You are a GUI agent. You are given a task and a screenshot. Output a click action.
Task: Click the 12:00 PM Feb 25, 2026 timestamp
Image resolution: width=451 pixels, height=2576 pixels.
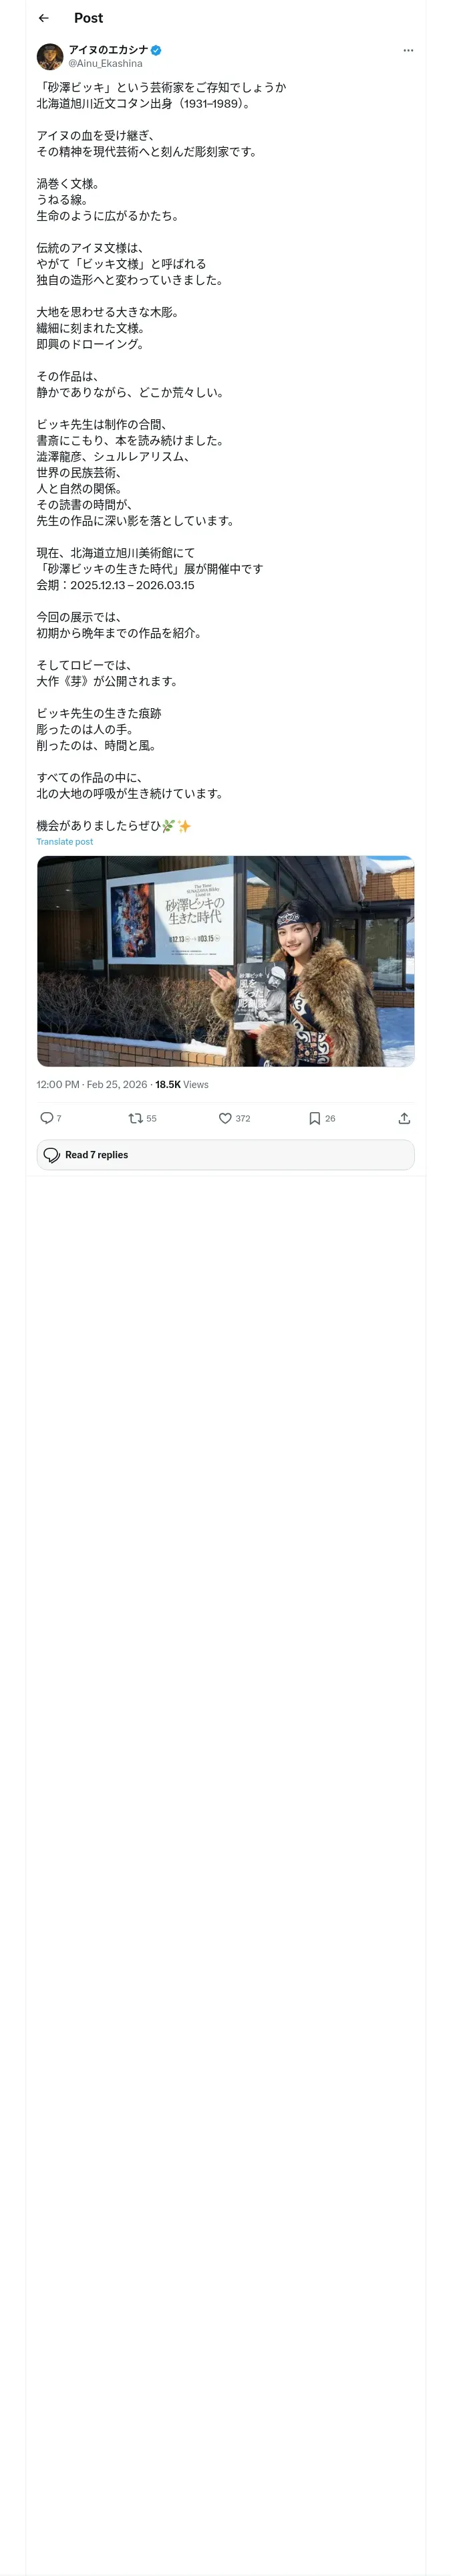(92, 1085)
